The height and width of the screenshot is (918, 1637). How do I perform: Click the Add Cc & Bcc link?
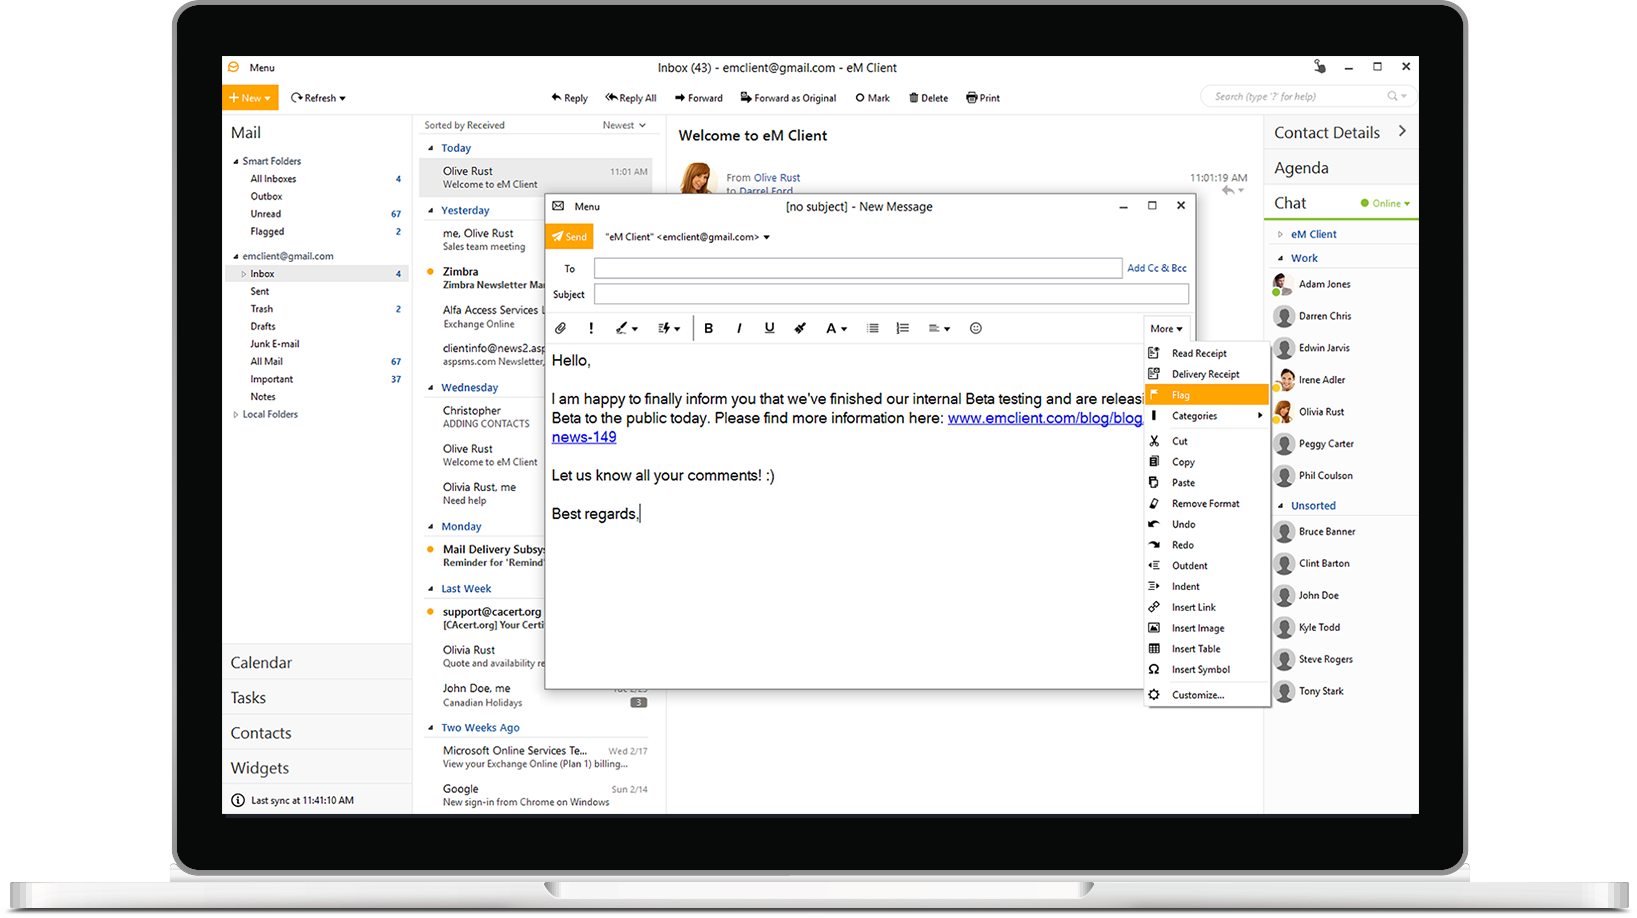[1157, 268]
